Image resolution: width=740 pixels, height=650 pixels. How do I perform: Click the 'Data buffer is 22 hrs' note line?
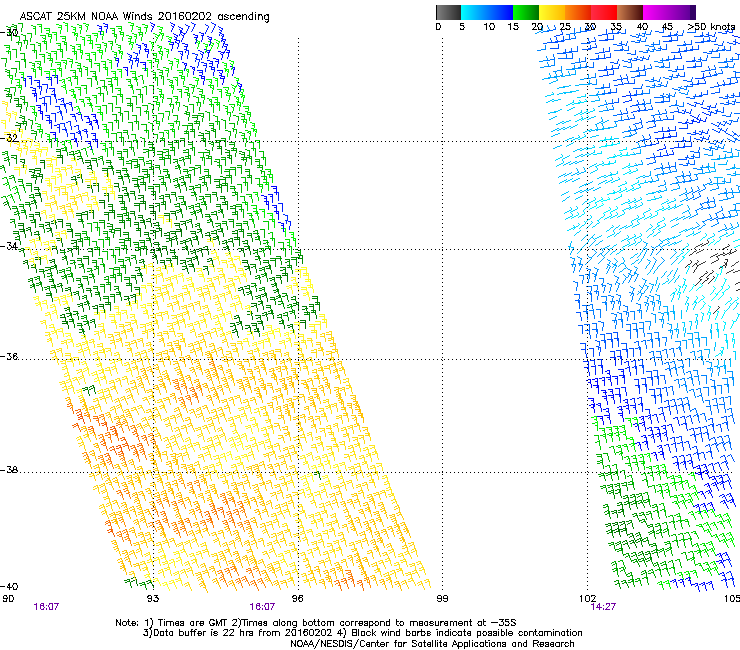click(x=362, y=633)
